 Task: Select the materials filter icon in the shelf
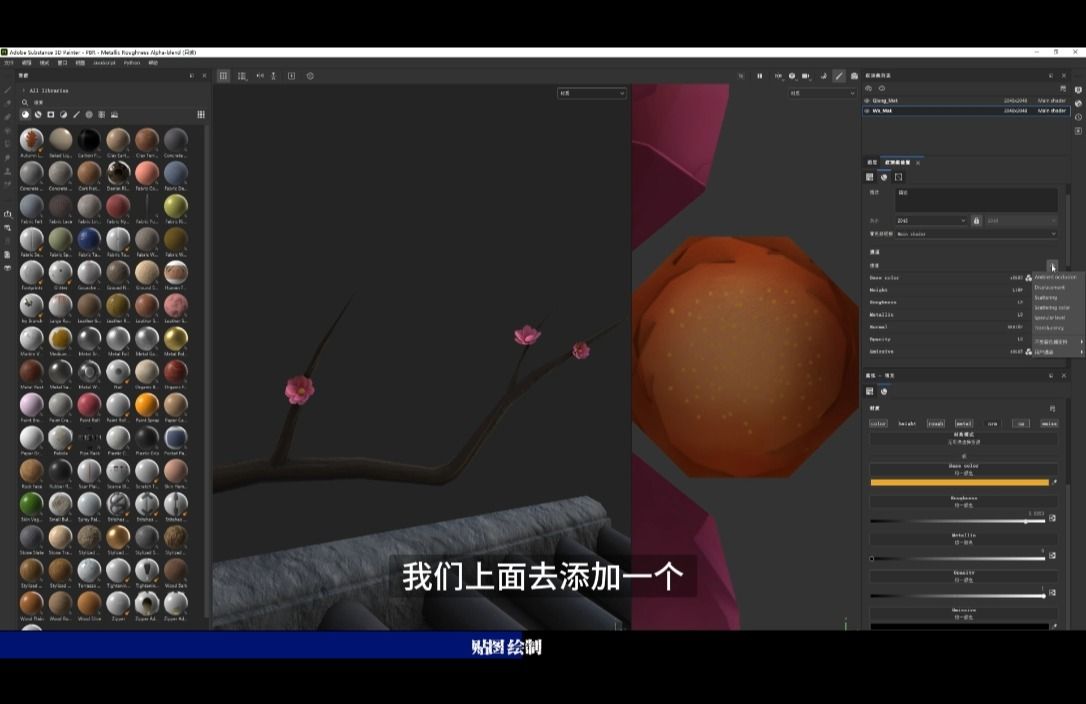coord(25,115)
